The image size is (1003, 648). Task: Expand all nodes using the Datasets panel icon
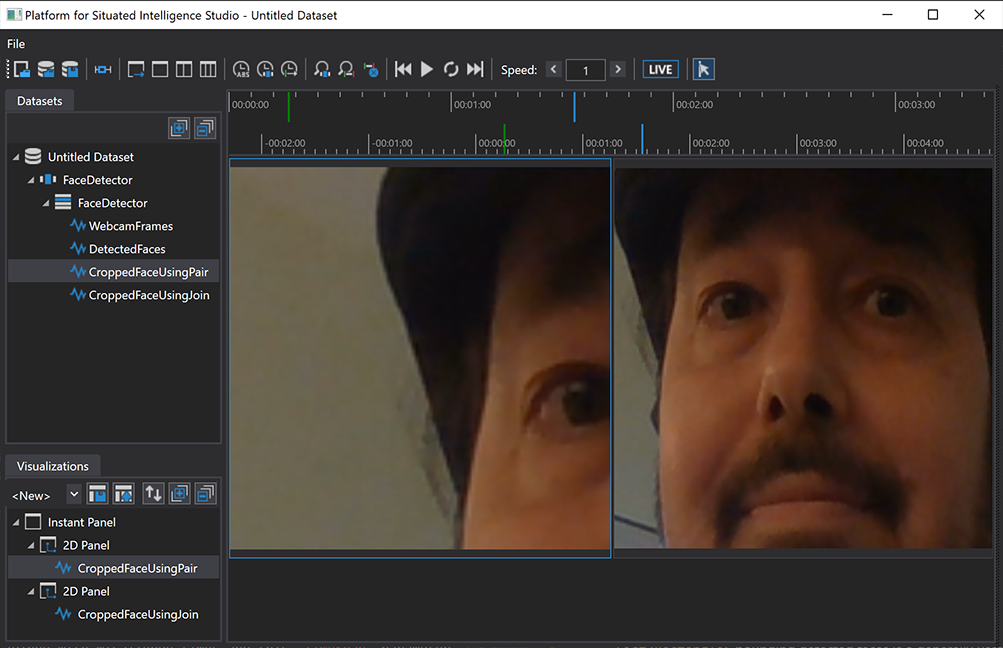pos(179,127)
